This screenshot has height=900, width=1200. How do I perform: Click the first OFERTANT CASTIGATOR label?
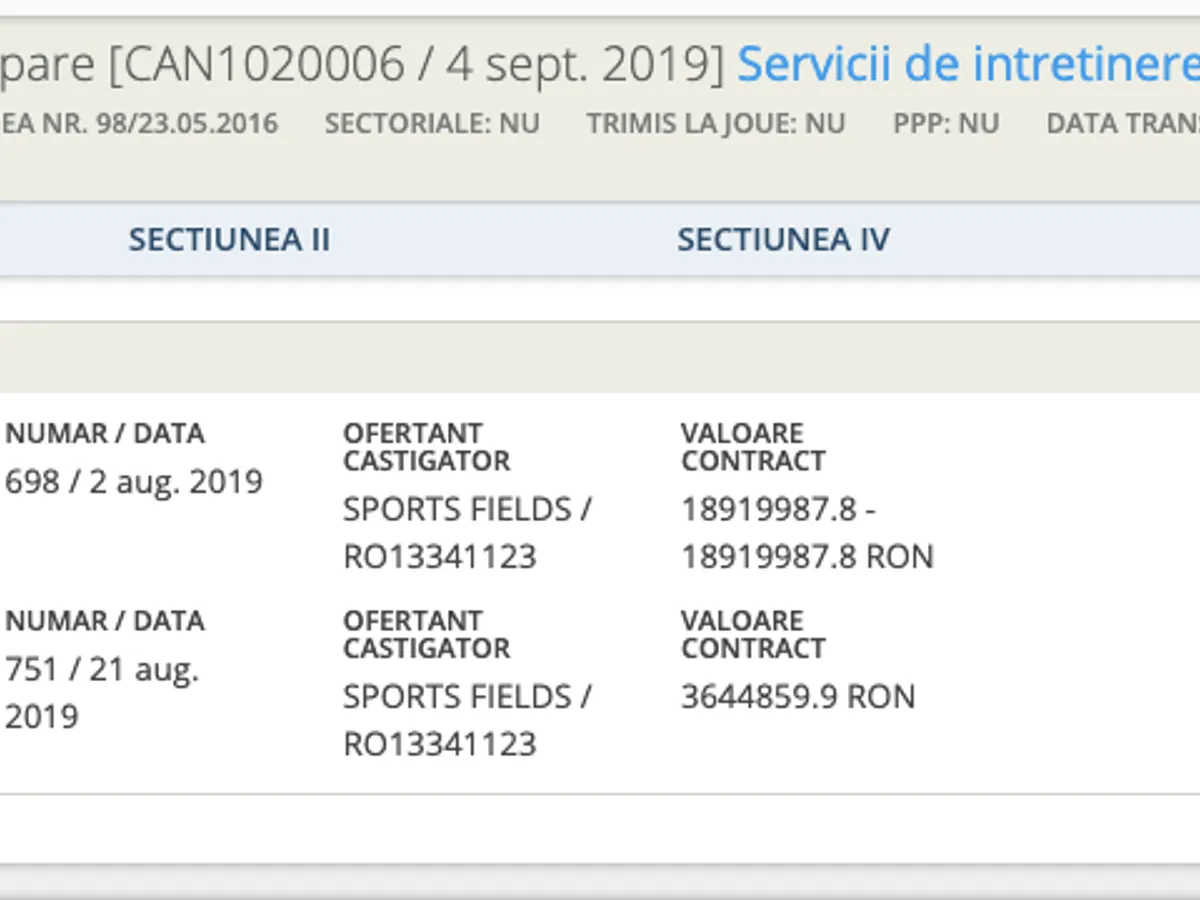coord(427,447)
